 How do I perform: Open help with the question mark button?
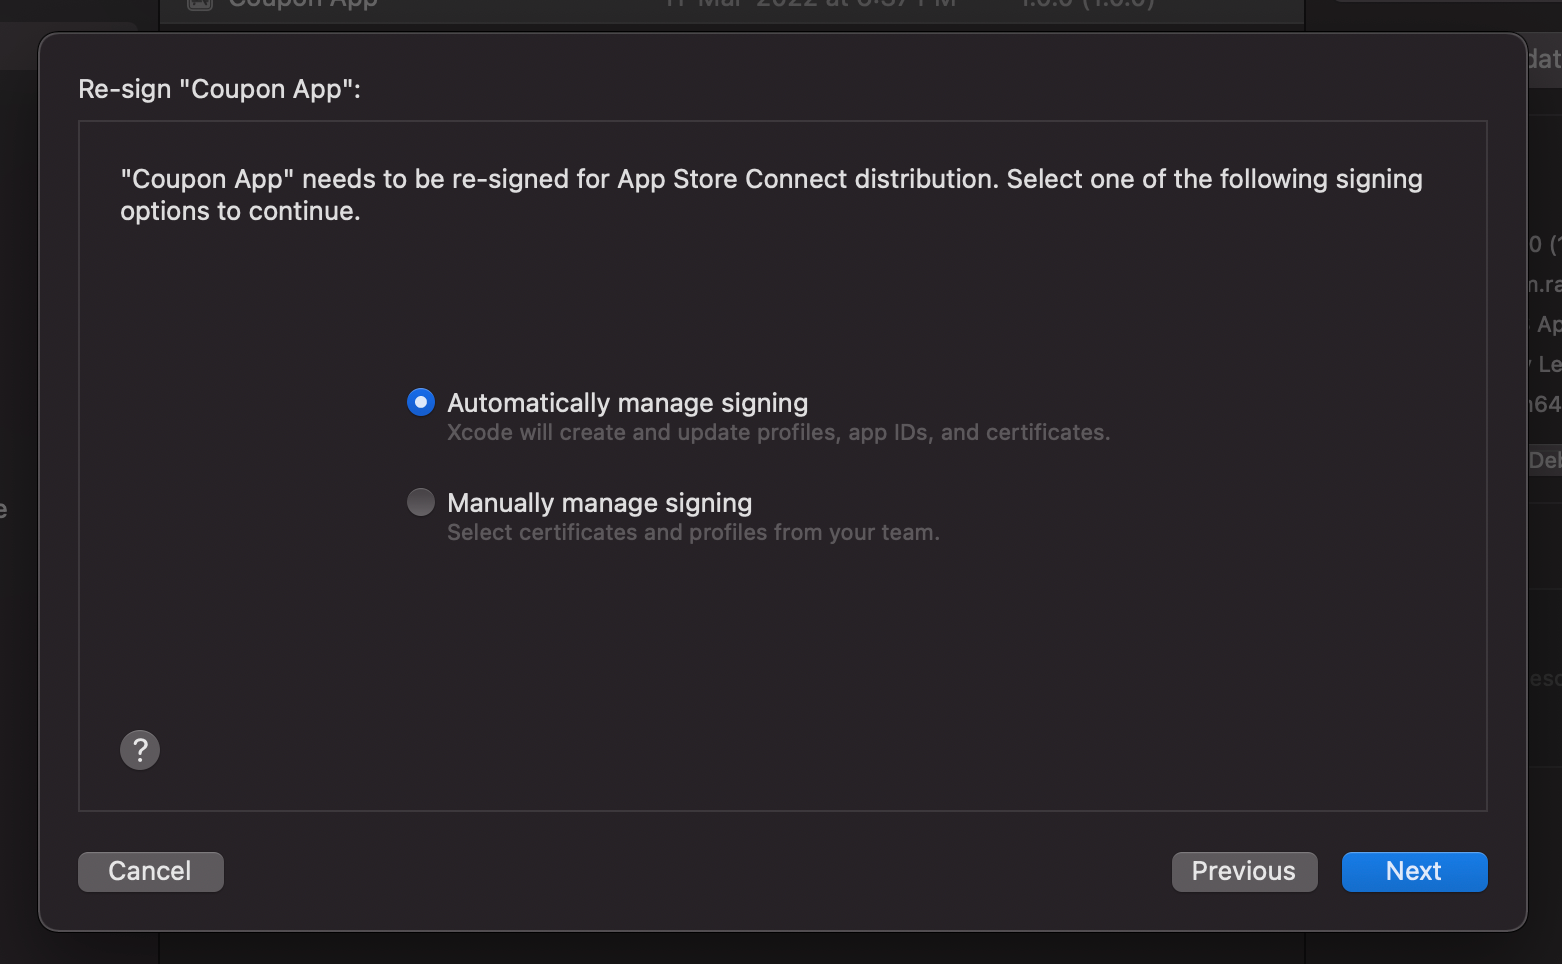(140, 750)
